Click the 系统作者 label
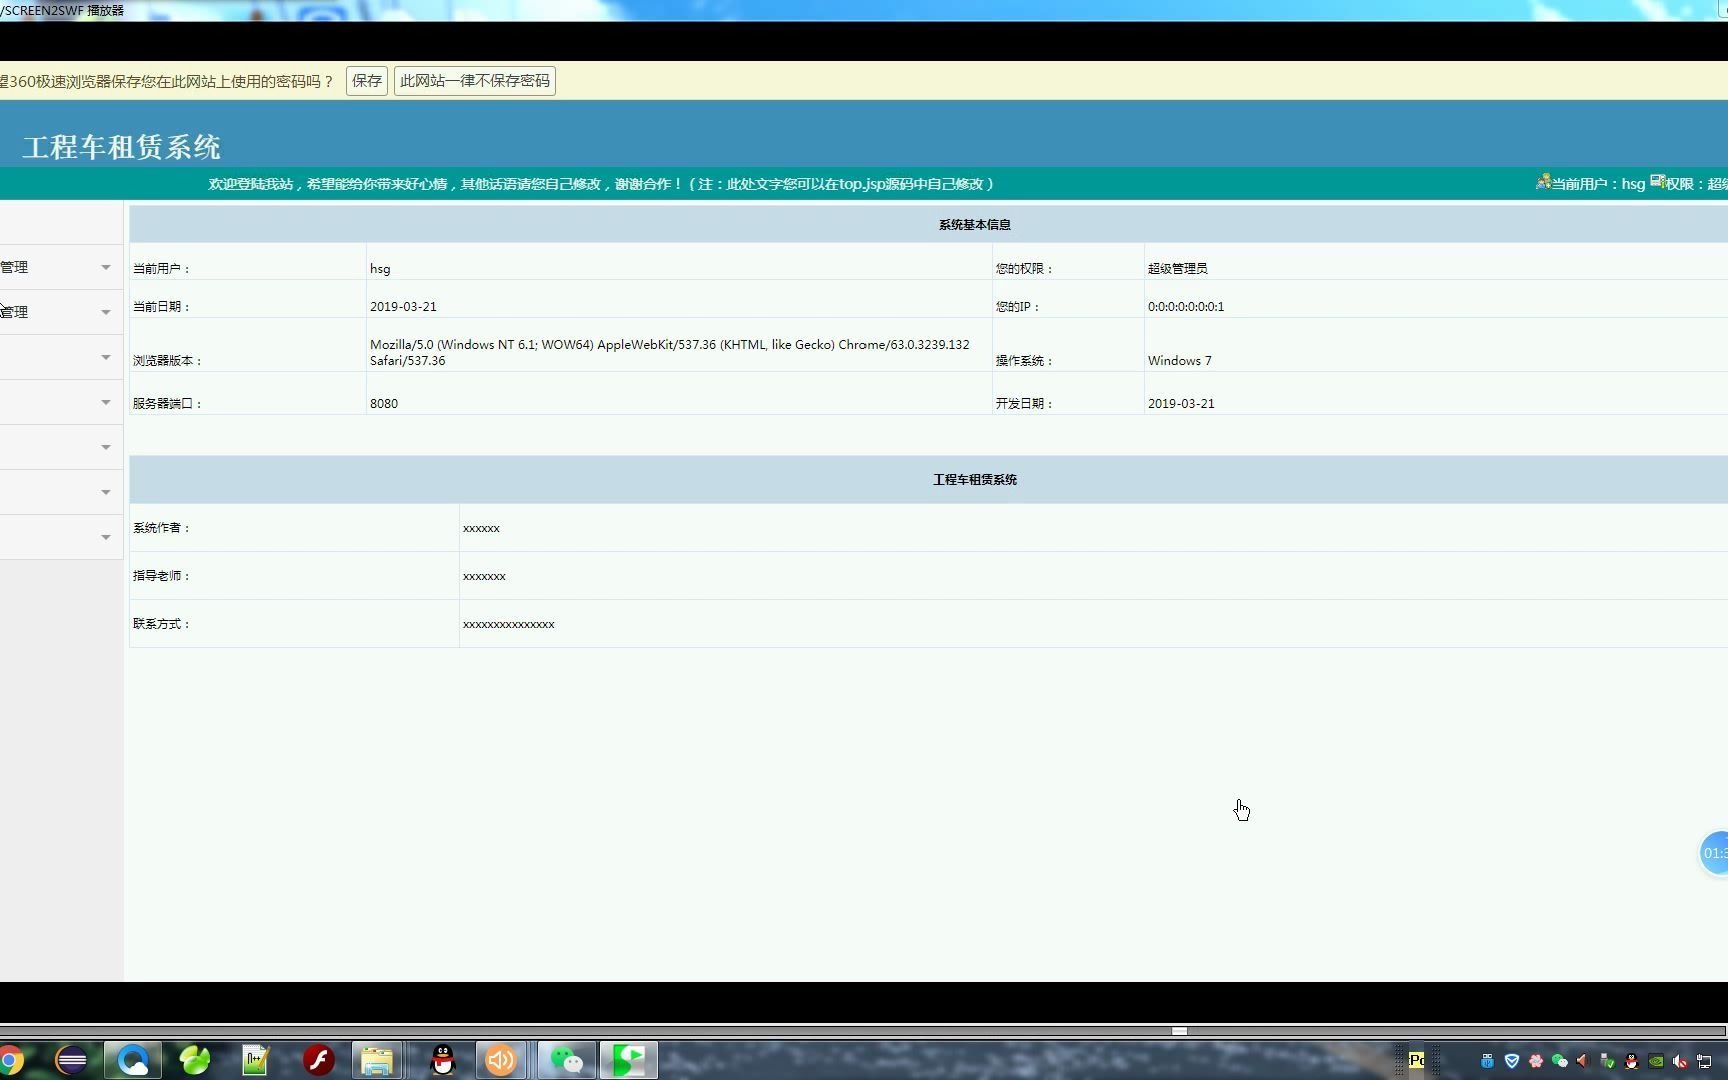Screen dimensions: 1728x1080 click(x=161, y=528)
